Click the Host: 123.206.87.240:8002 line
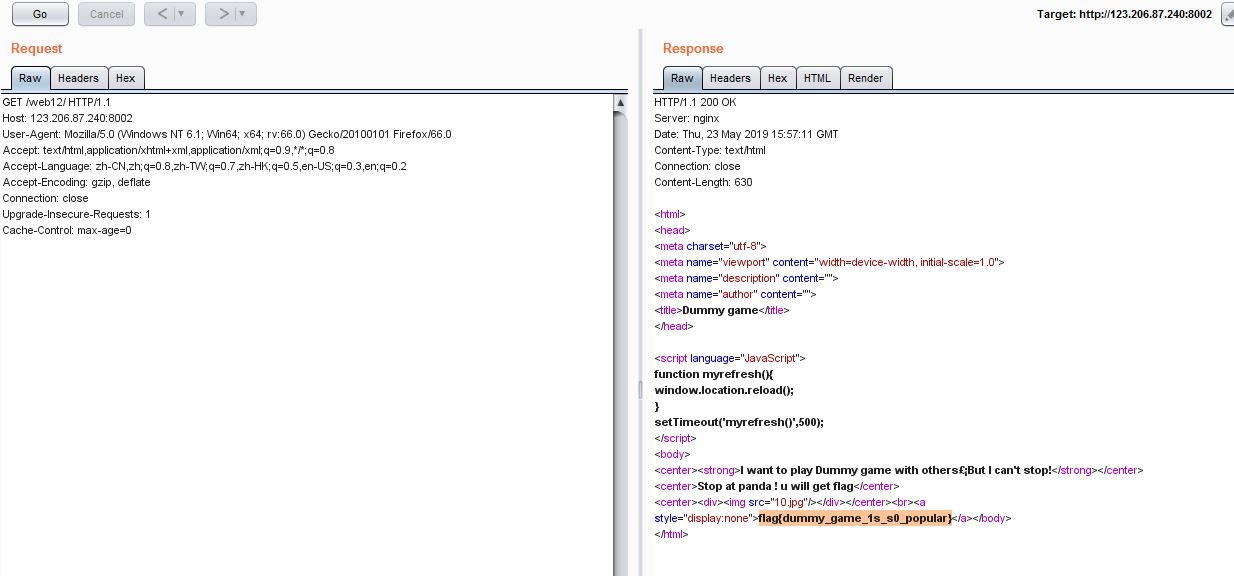 67,118
